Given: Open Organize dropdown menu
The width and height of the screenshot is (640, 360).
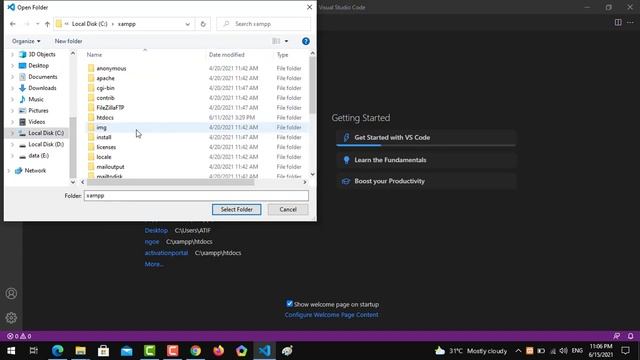Looking at the screenshot, I should (x=26, y=41).
